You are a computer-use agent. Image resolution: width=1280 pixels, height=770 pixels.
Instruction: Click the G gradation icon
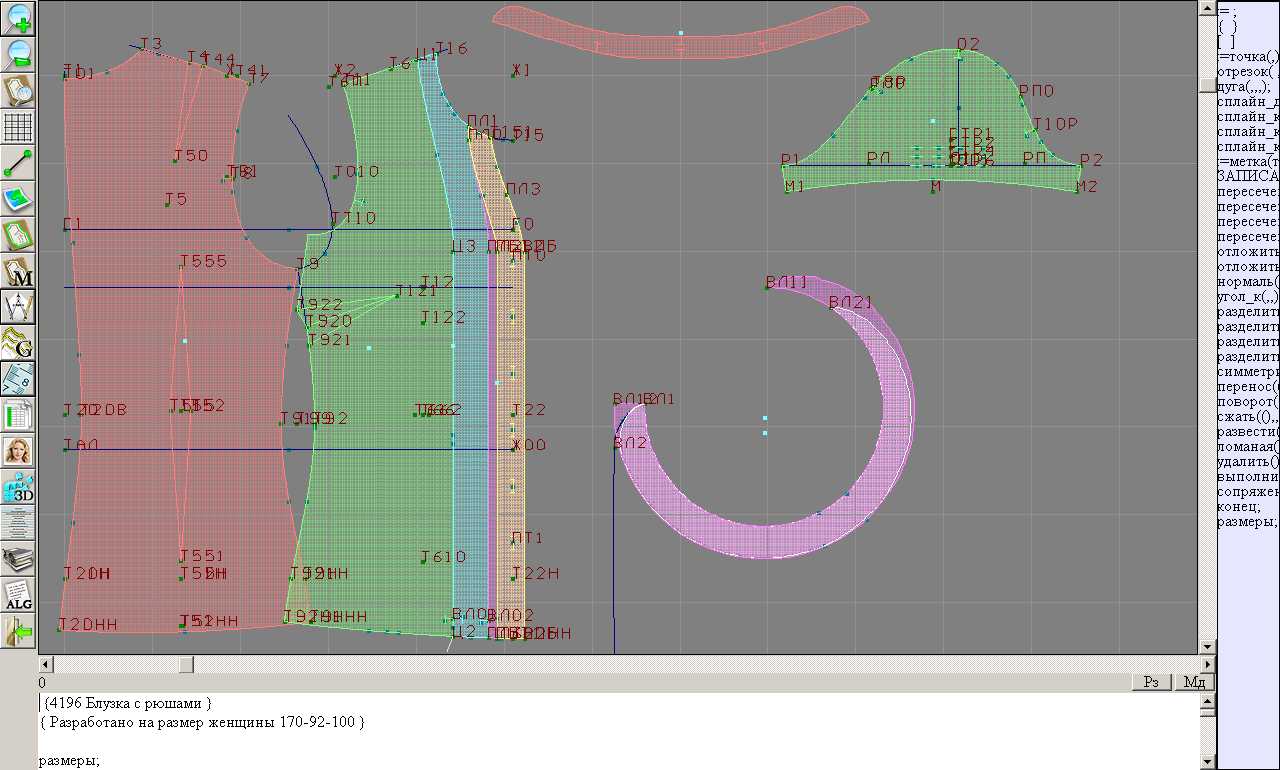[19, 343]
